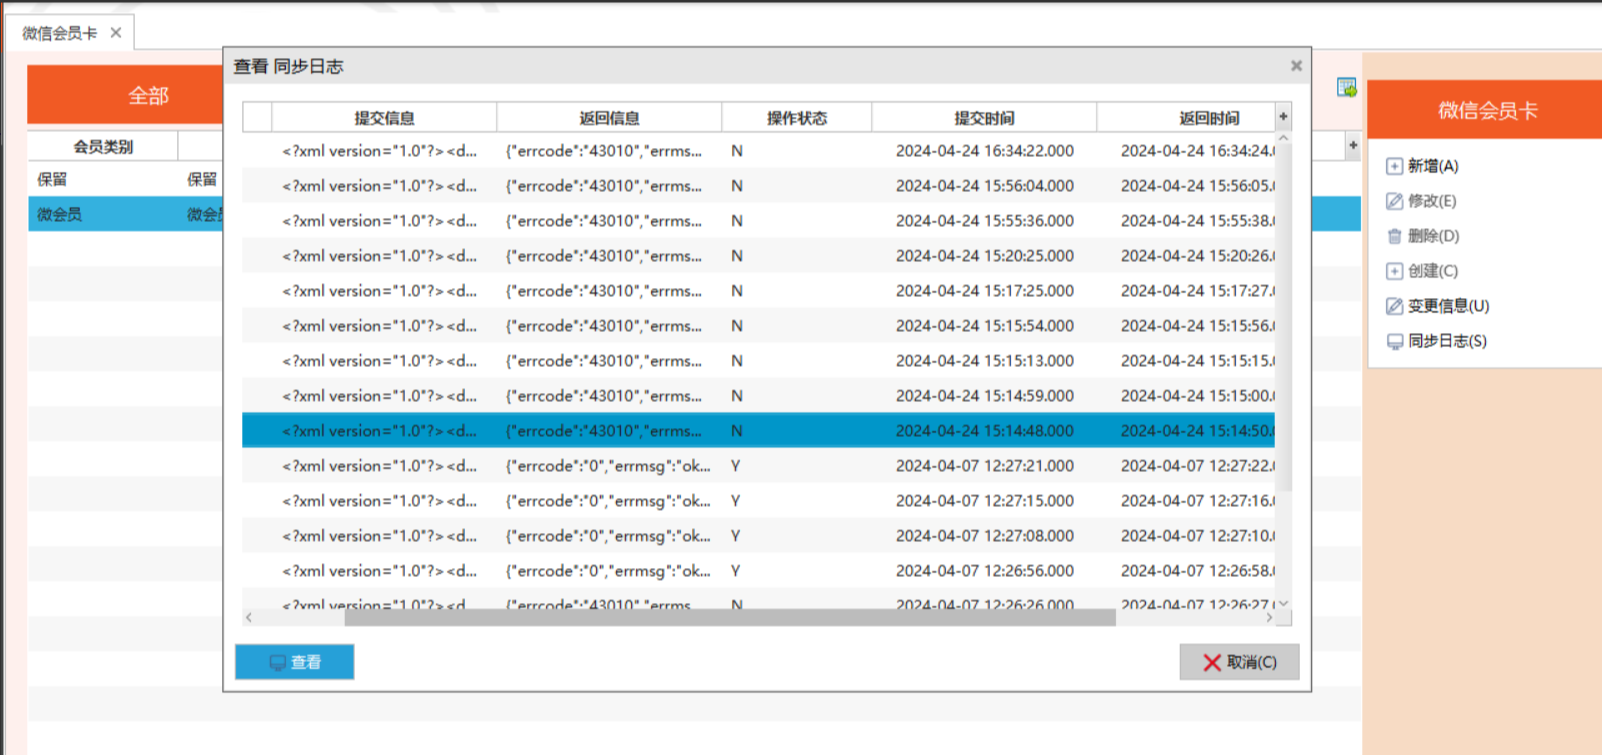Expand the background grid column chooser plus
The height and width of the screenshot is (755, 1602).
1352,146
